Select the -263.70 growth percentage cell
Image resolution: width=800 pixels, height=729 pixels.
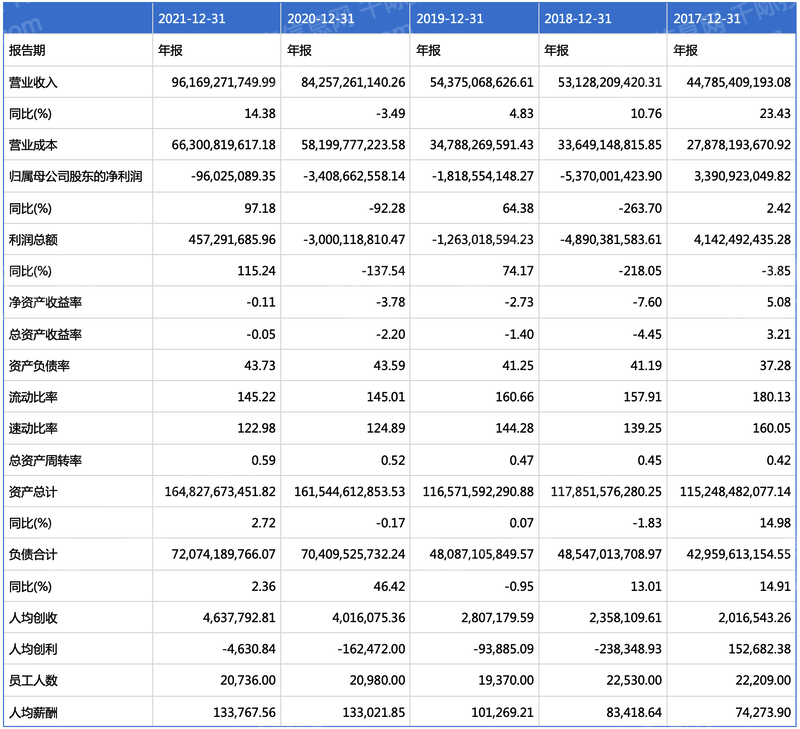tap(638, 208)
